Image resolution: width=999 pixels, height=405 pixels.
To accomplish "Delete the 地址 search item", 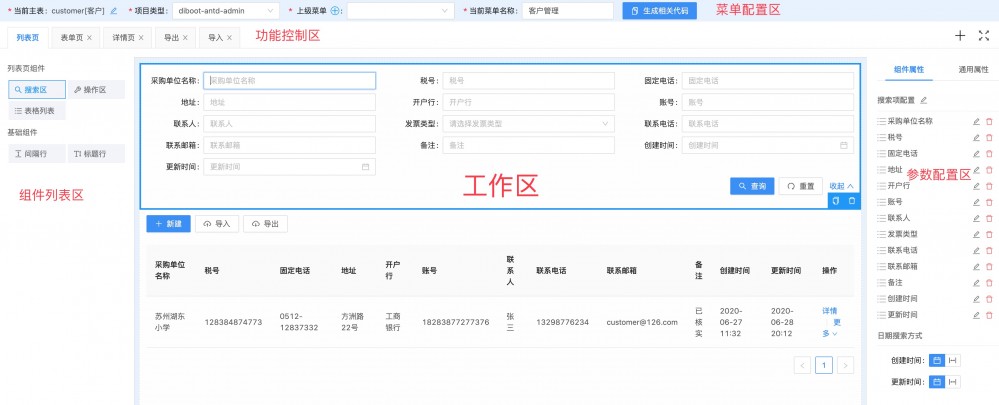I will 989,169.
